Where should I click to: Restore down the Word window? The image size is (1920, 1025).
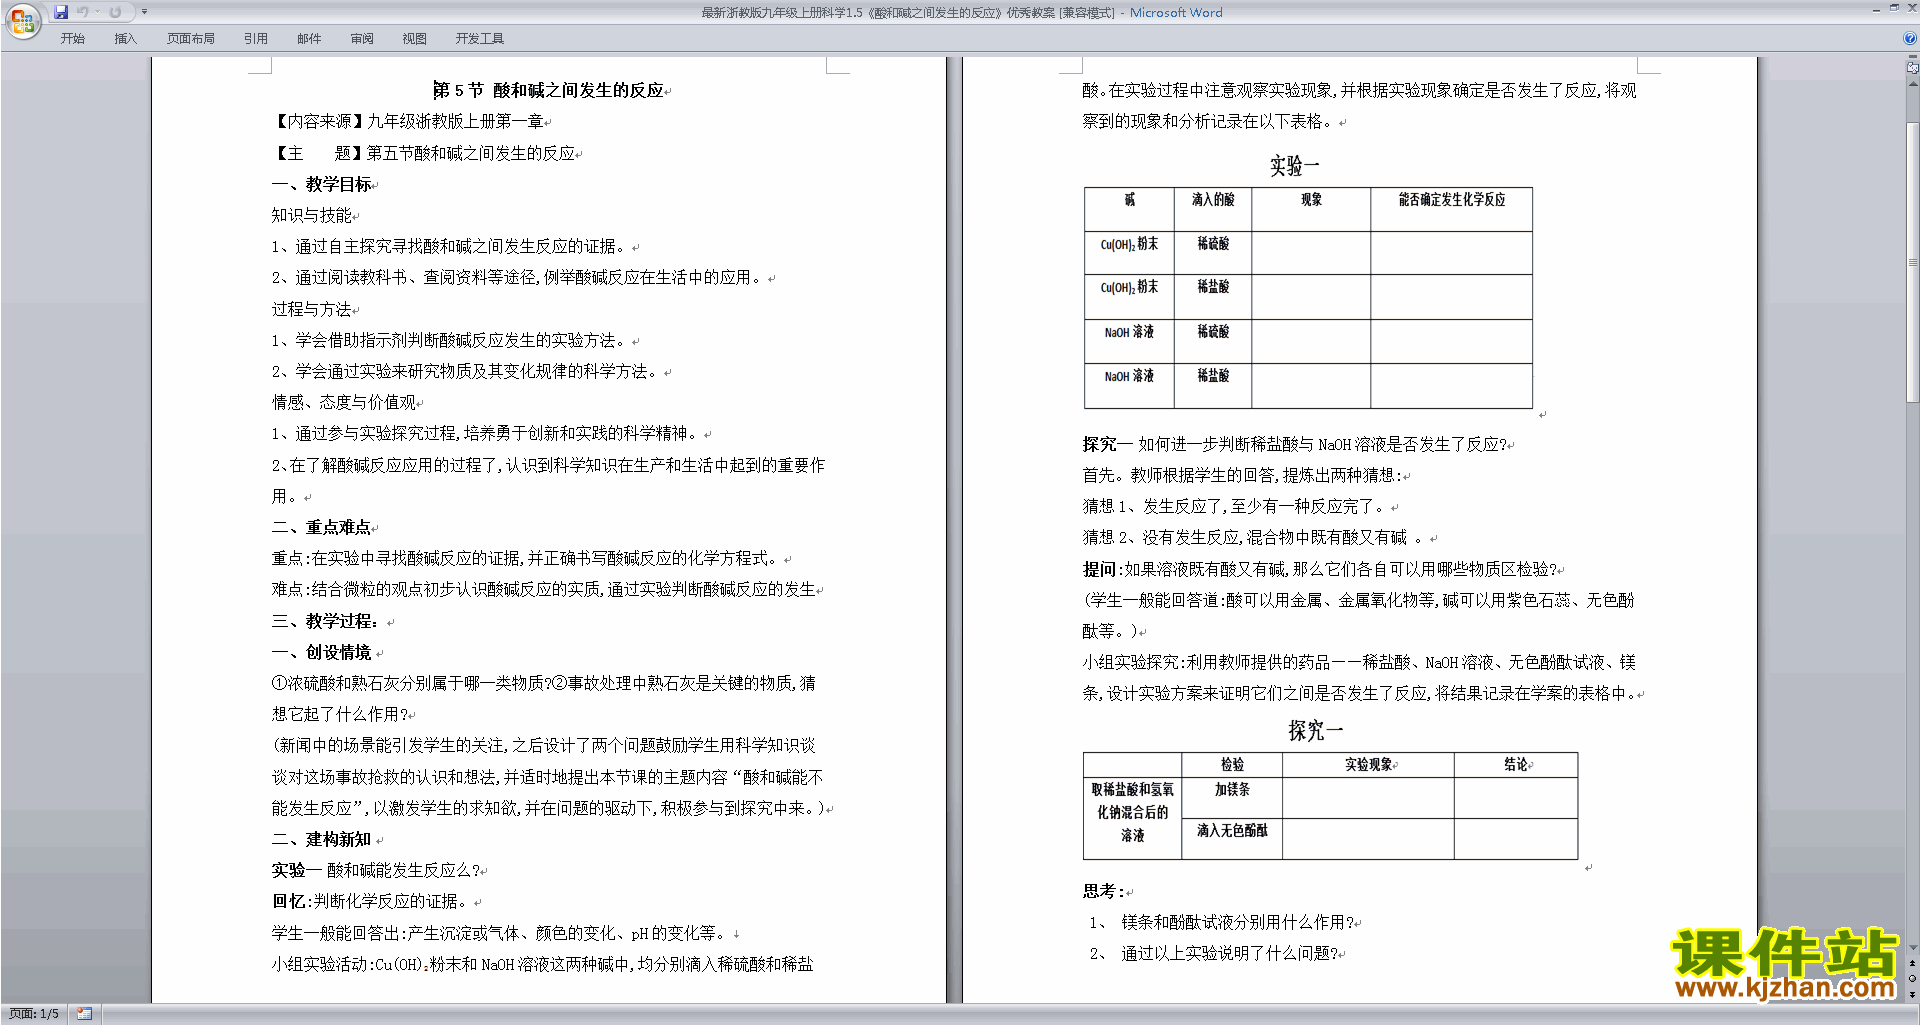tap(1894, 8)
